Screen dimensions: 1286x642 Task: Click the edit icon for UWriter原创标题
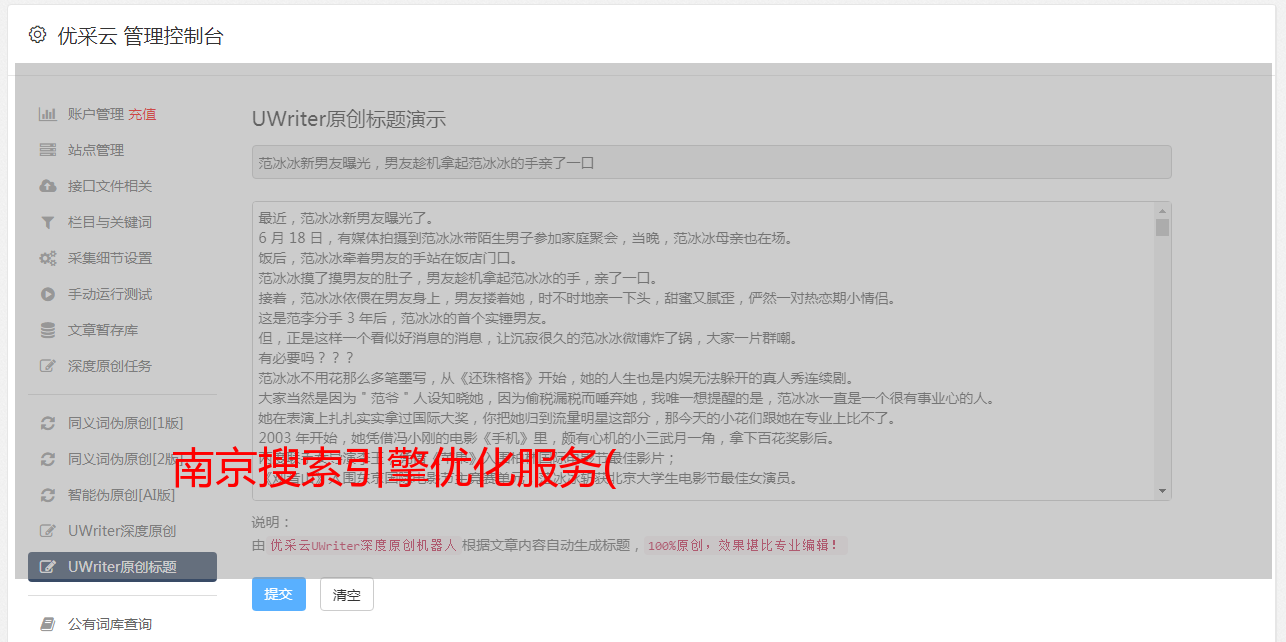[47, 567]
